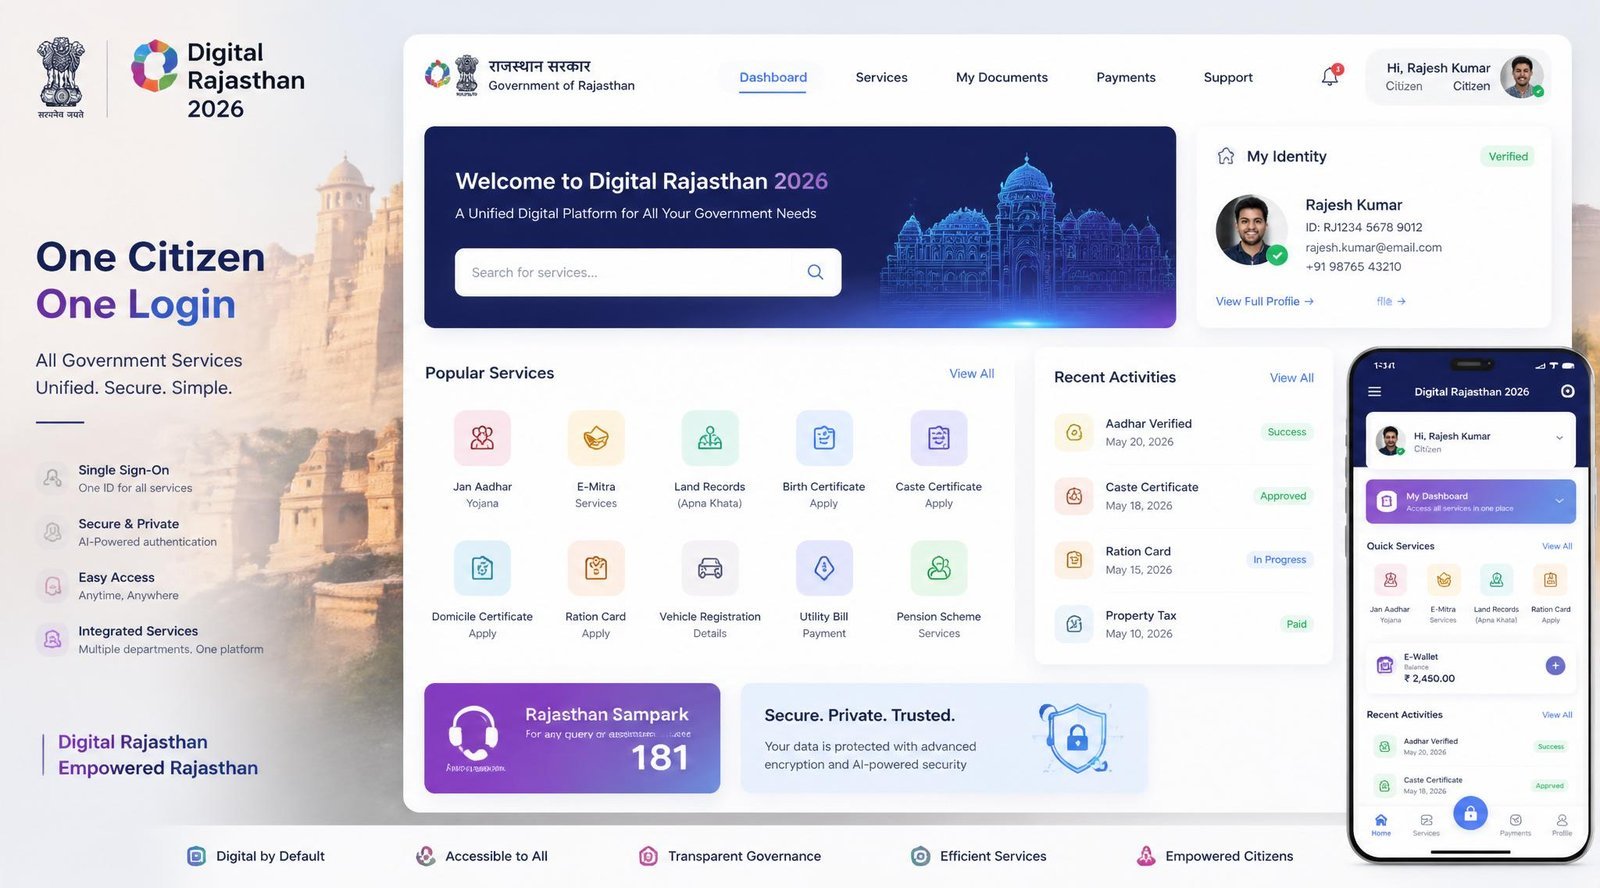Viewport: 1600px width, 888px height.
Task: Click the Caste Certificate Apply icon
Action: tap(939, 438)
